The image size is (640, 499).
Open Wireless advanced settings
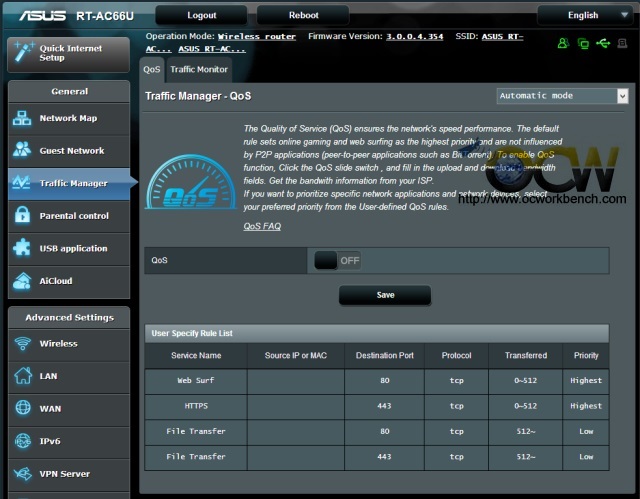pyautogui.click(x=69, y=344)
